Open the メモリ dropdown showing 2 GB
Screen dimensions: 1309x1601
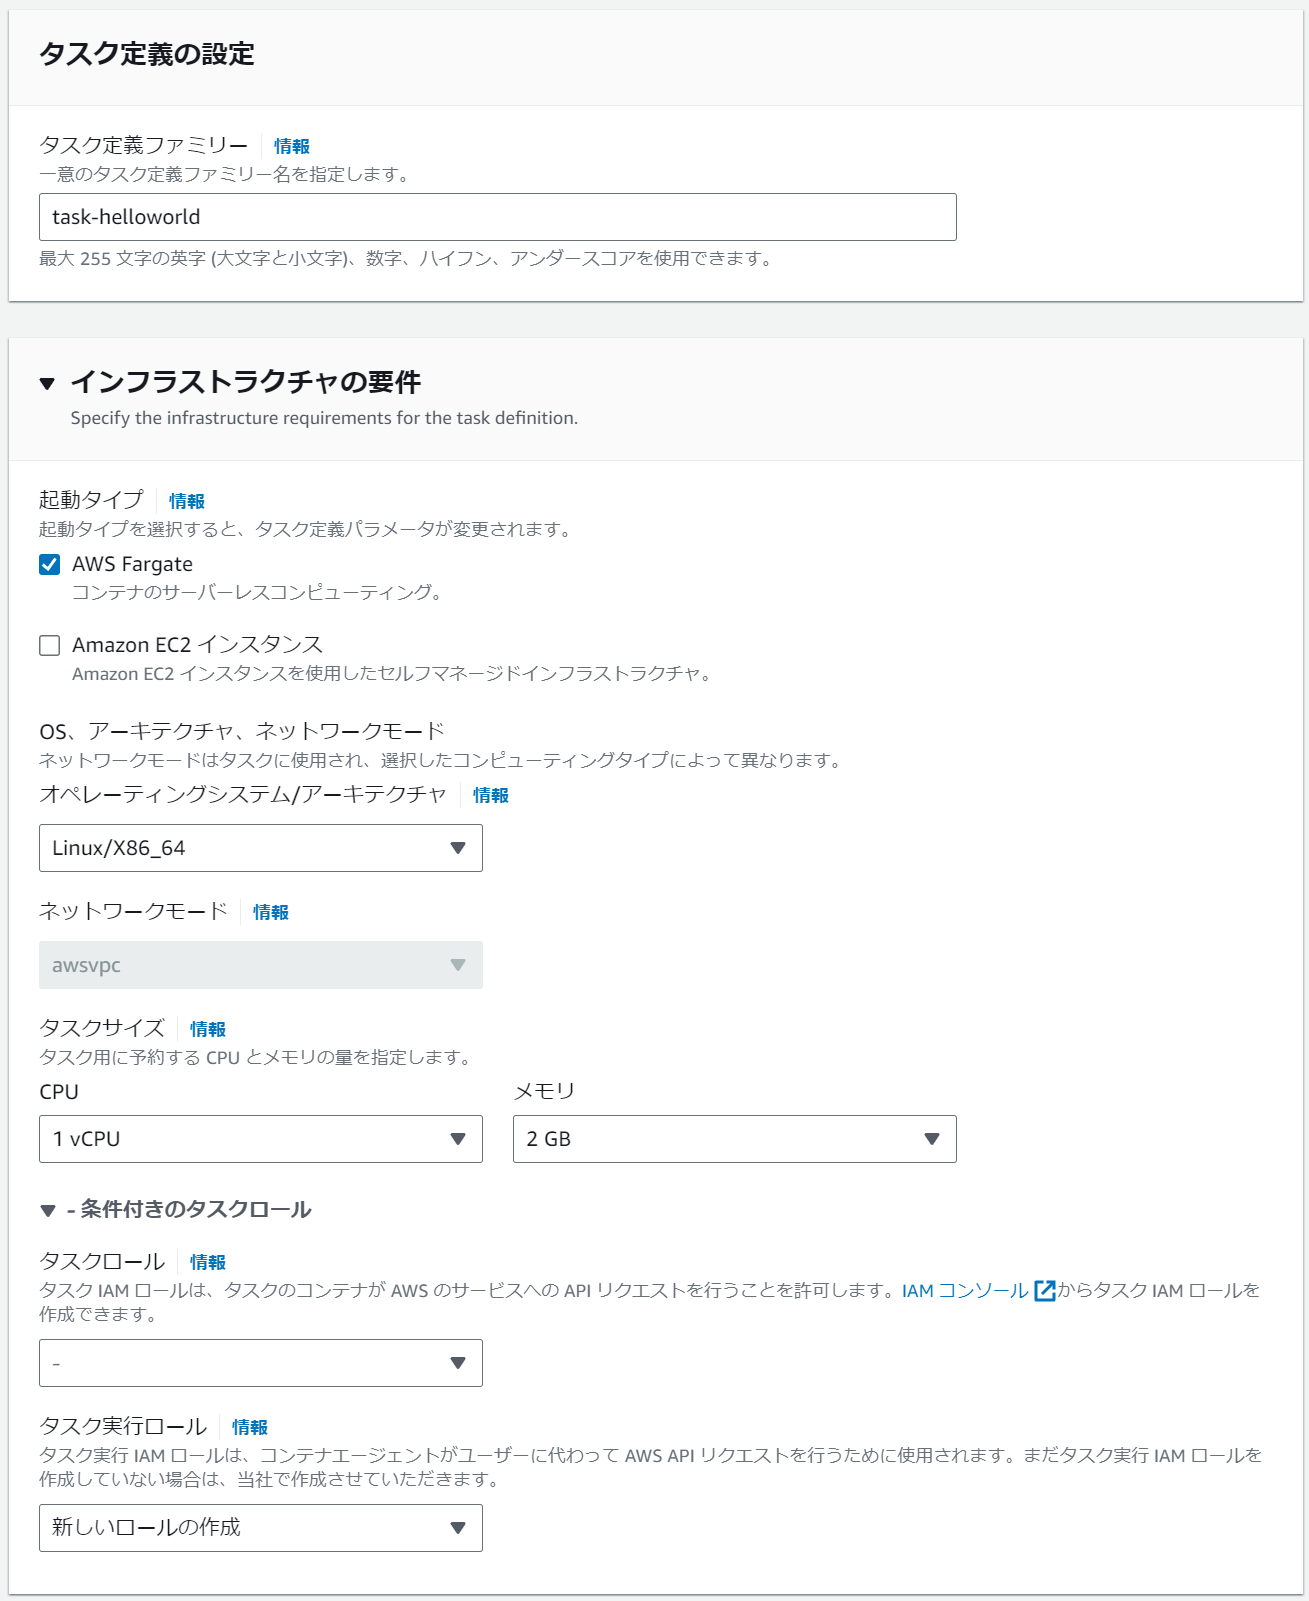734,1139
